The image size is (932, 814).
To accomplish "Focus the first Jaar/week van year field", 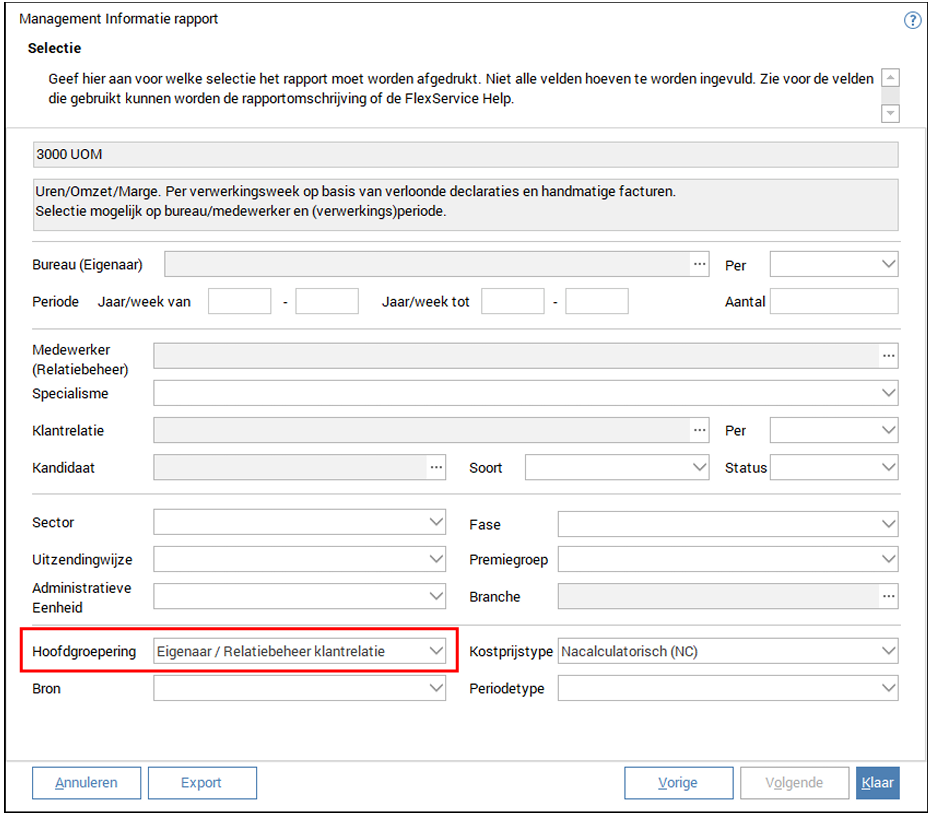I will pyautogui.click(x=239, y=301).
